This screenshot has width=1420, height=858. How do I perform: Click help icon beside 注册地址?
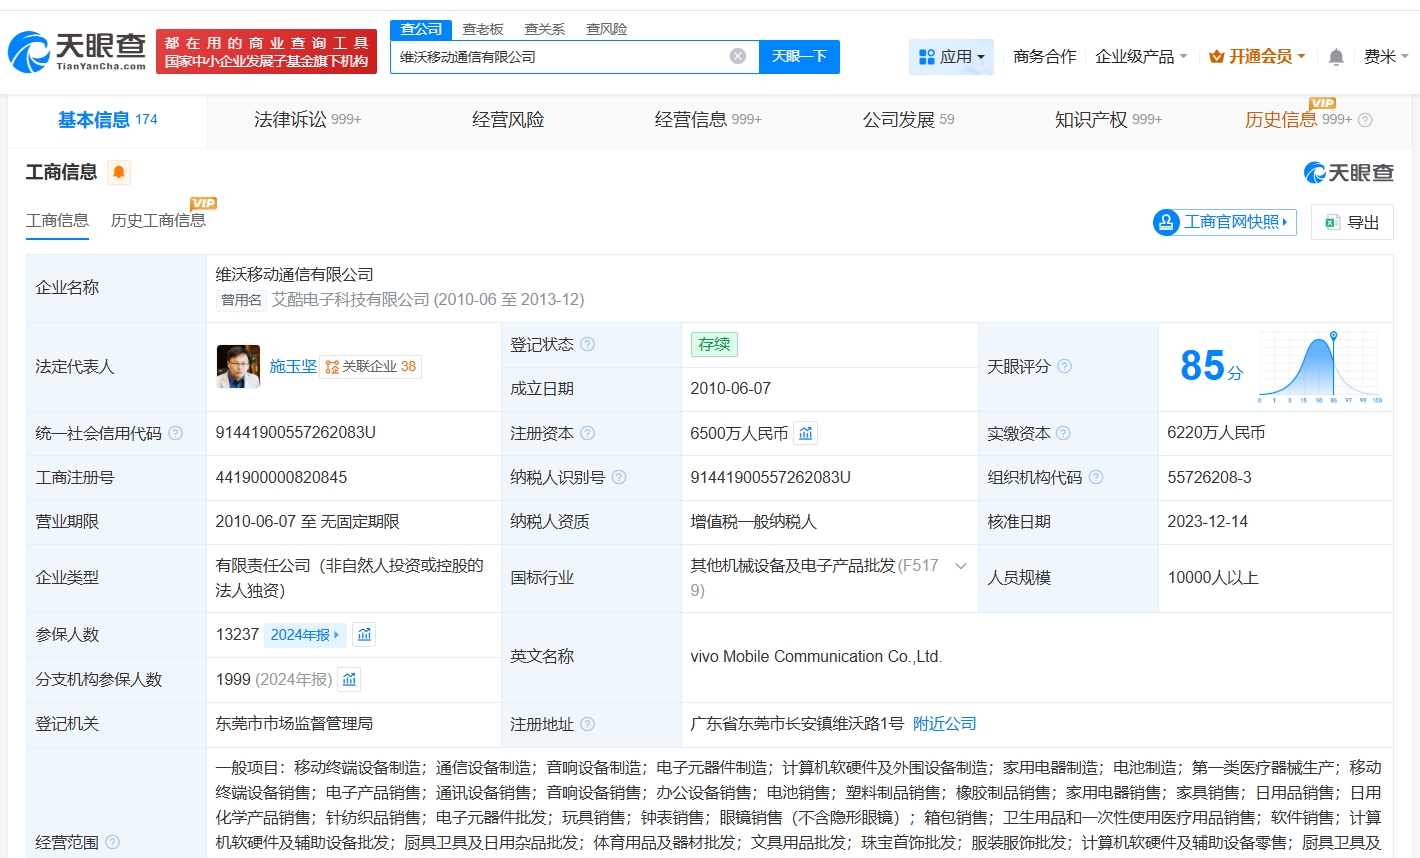(x=588, y=723)
